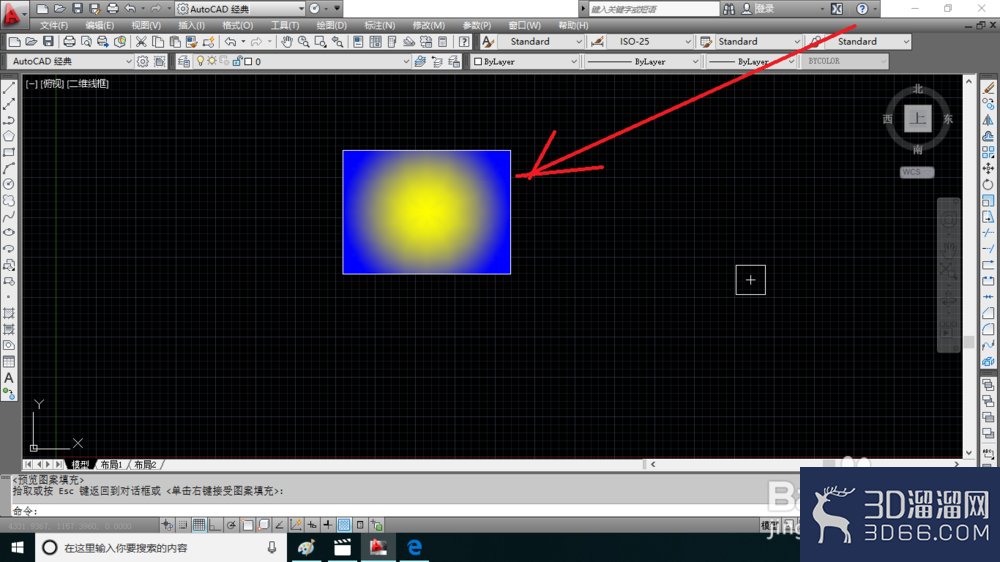Select the Line tool in draw toolbar
The height and width of the screenshot is (562, 1000).
[x=9, y=88]
